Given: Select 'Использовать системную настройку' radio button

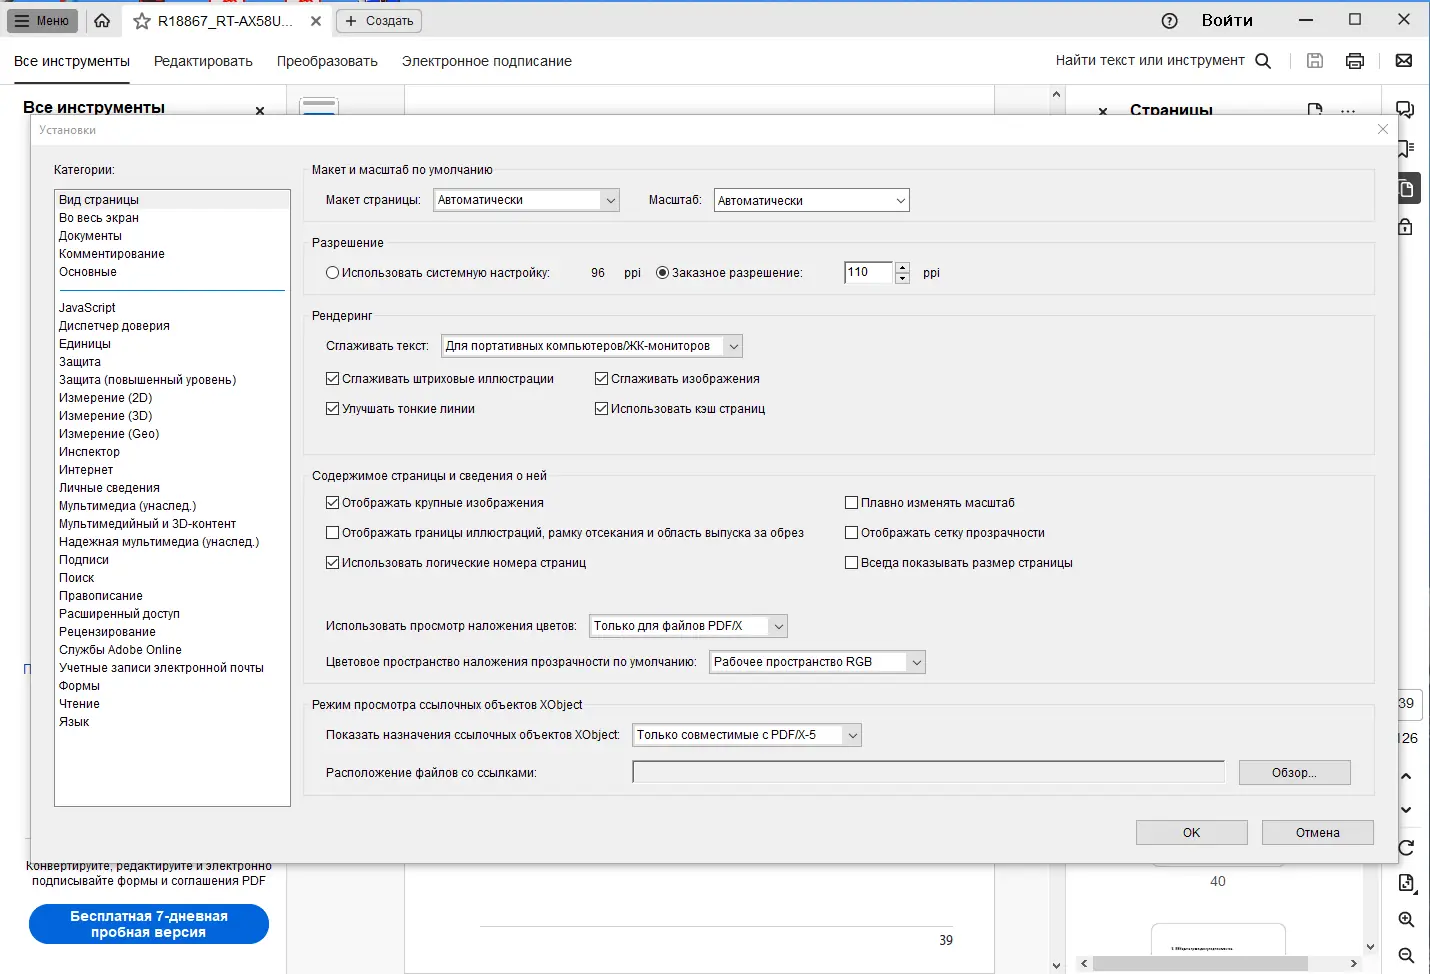Looking at the screenshot, I should 332,272.
